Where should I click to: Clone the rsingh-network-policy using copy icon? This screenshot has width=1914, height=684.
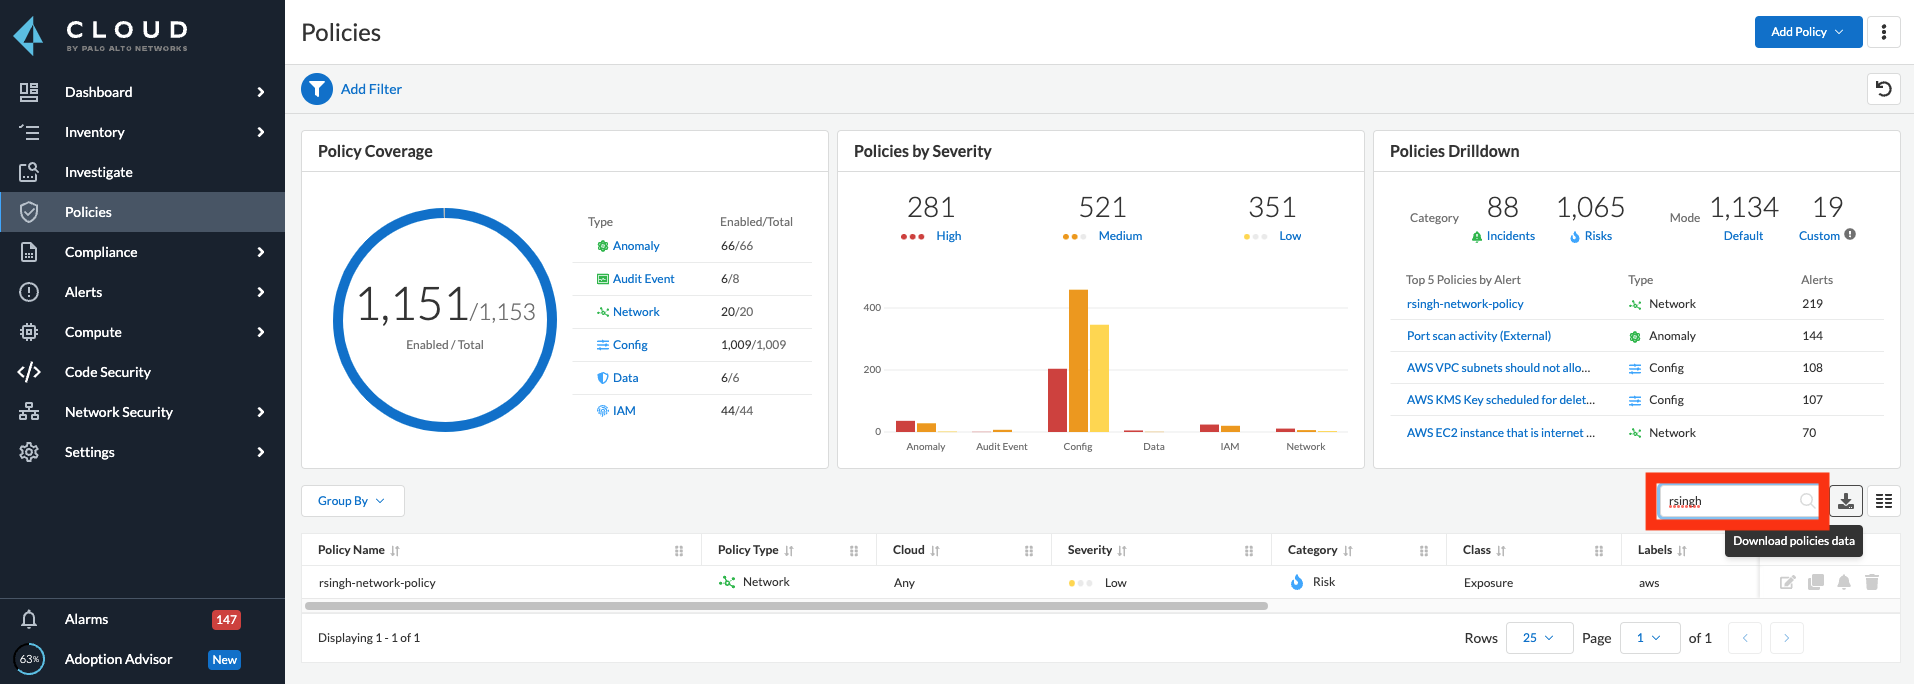pyautogui.click(x=1816, y=582)
